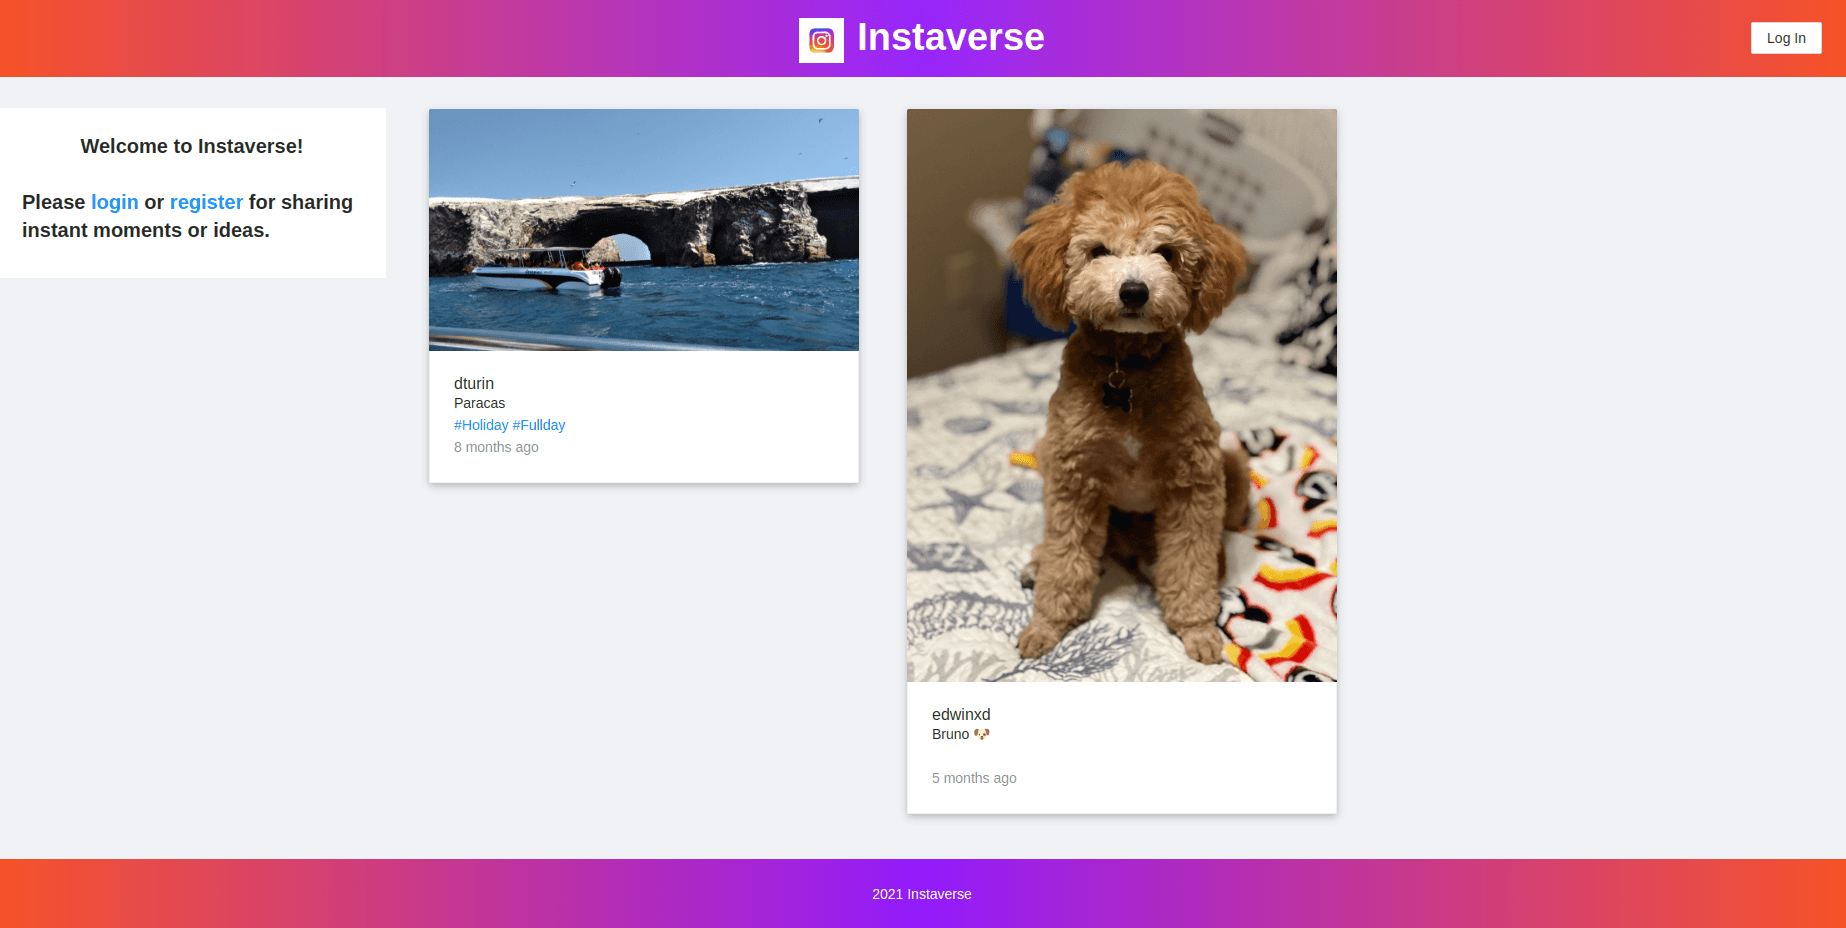Open the Paracas boat photo
Screen dimensions: 1846x928
643,230
